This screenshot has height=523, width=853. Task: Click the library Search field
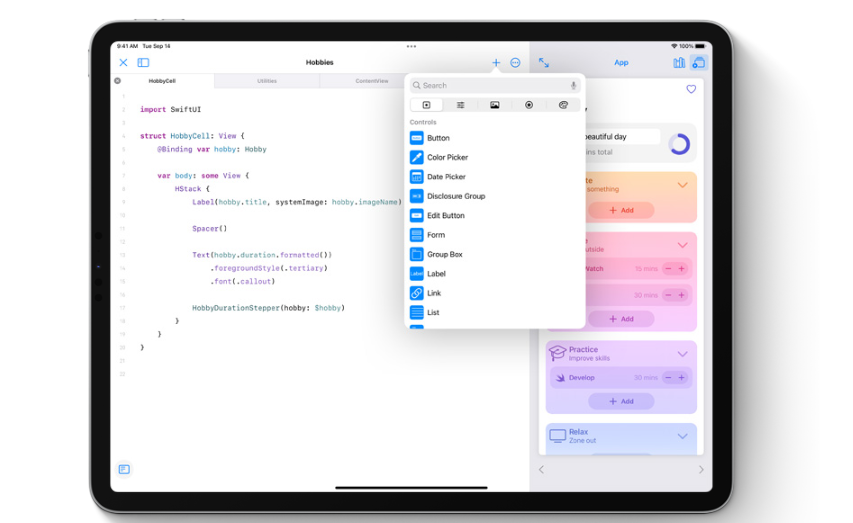[x=495, y=85]
